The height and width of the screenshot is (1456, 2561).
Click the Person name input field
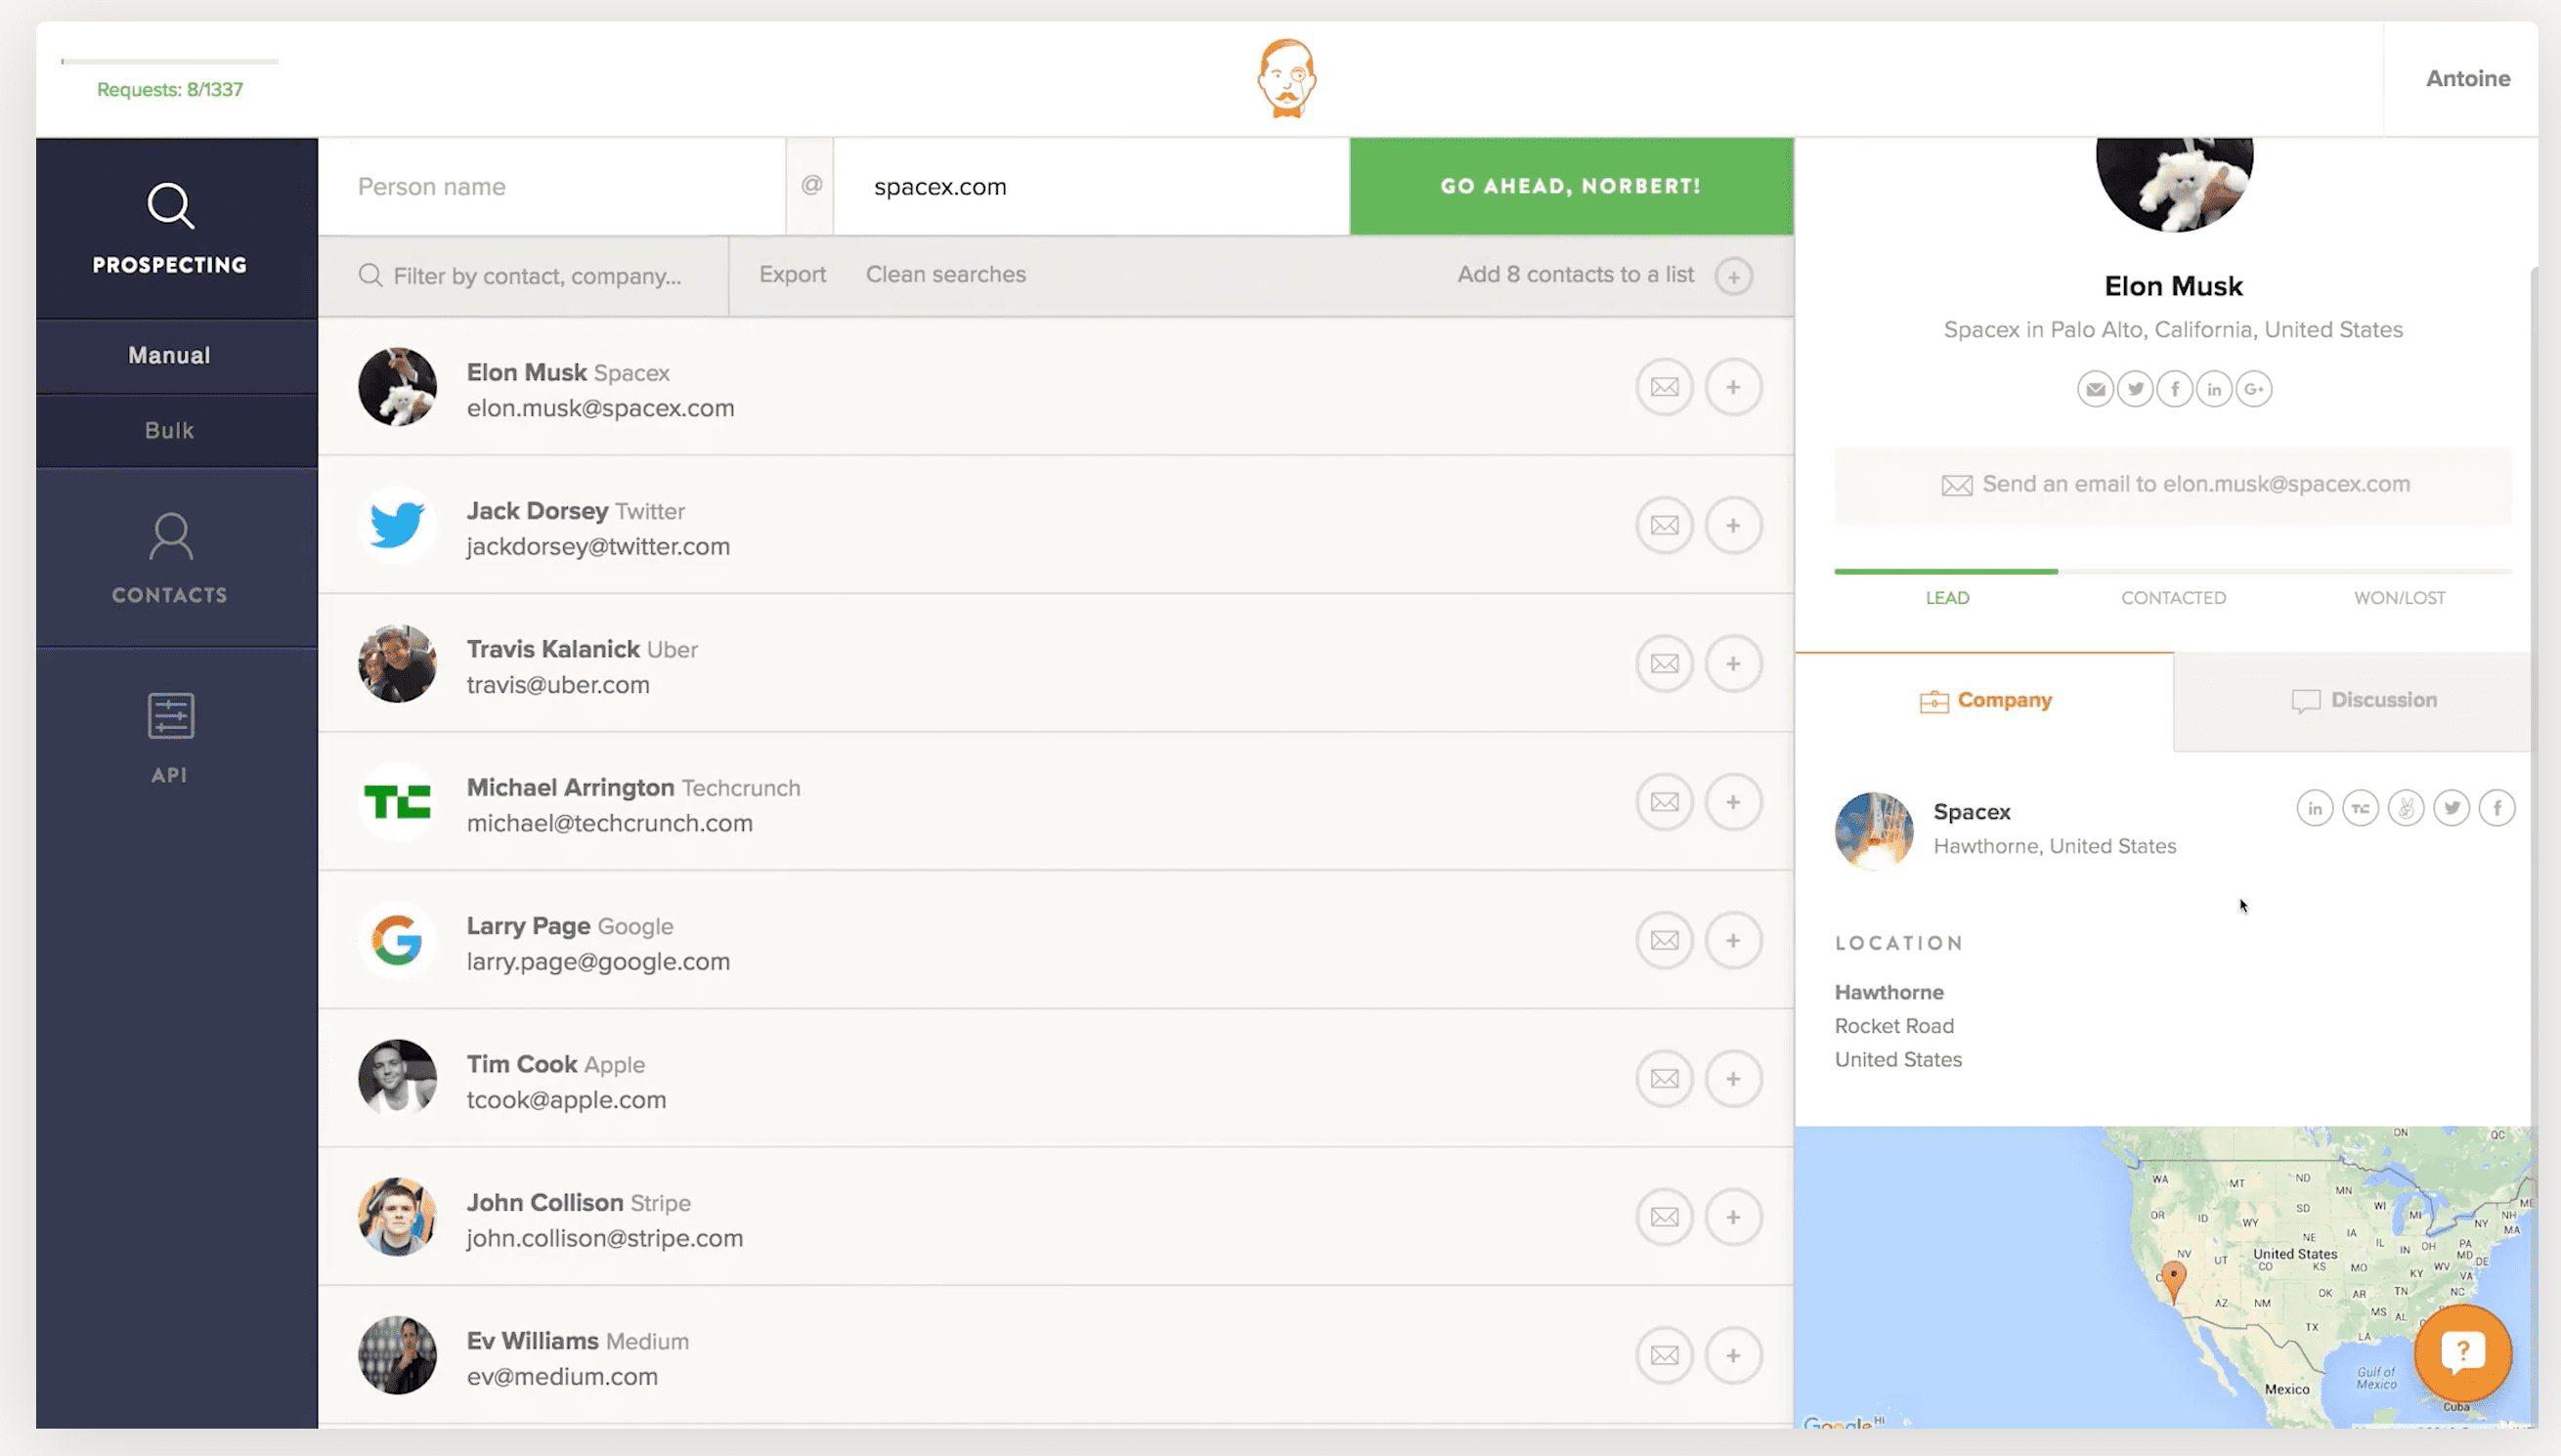552,187
